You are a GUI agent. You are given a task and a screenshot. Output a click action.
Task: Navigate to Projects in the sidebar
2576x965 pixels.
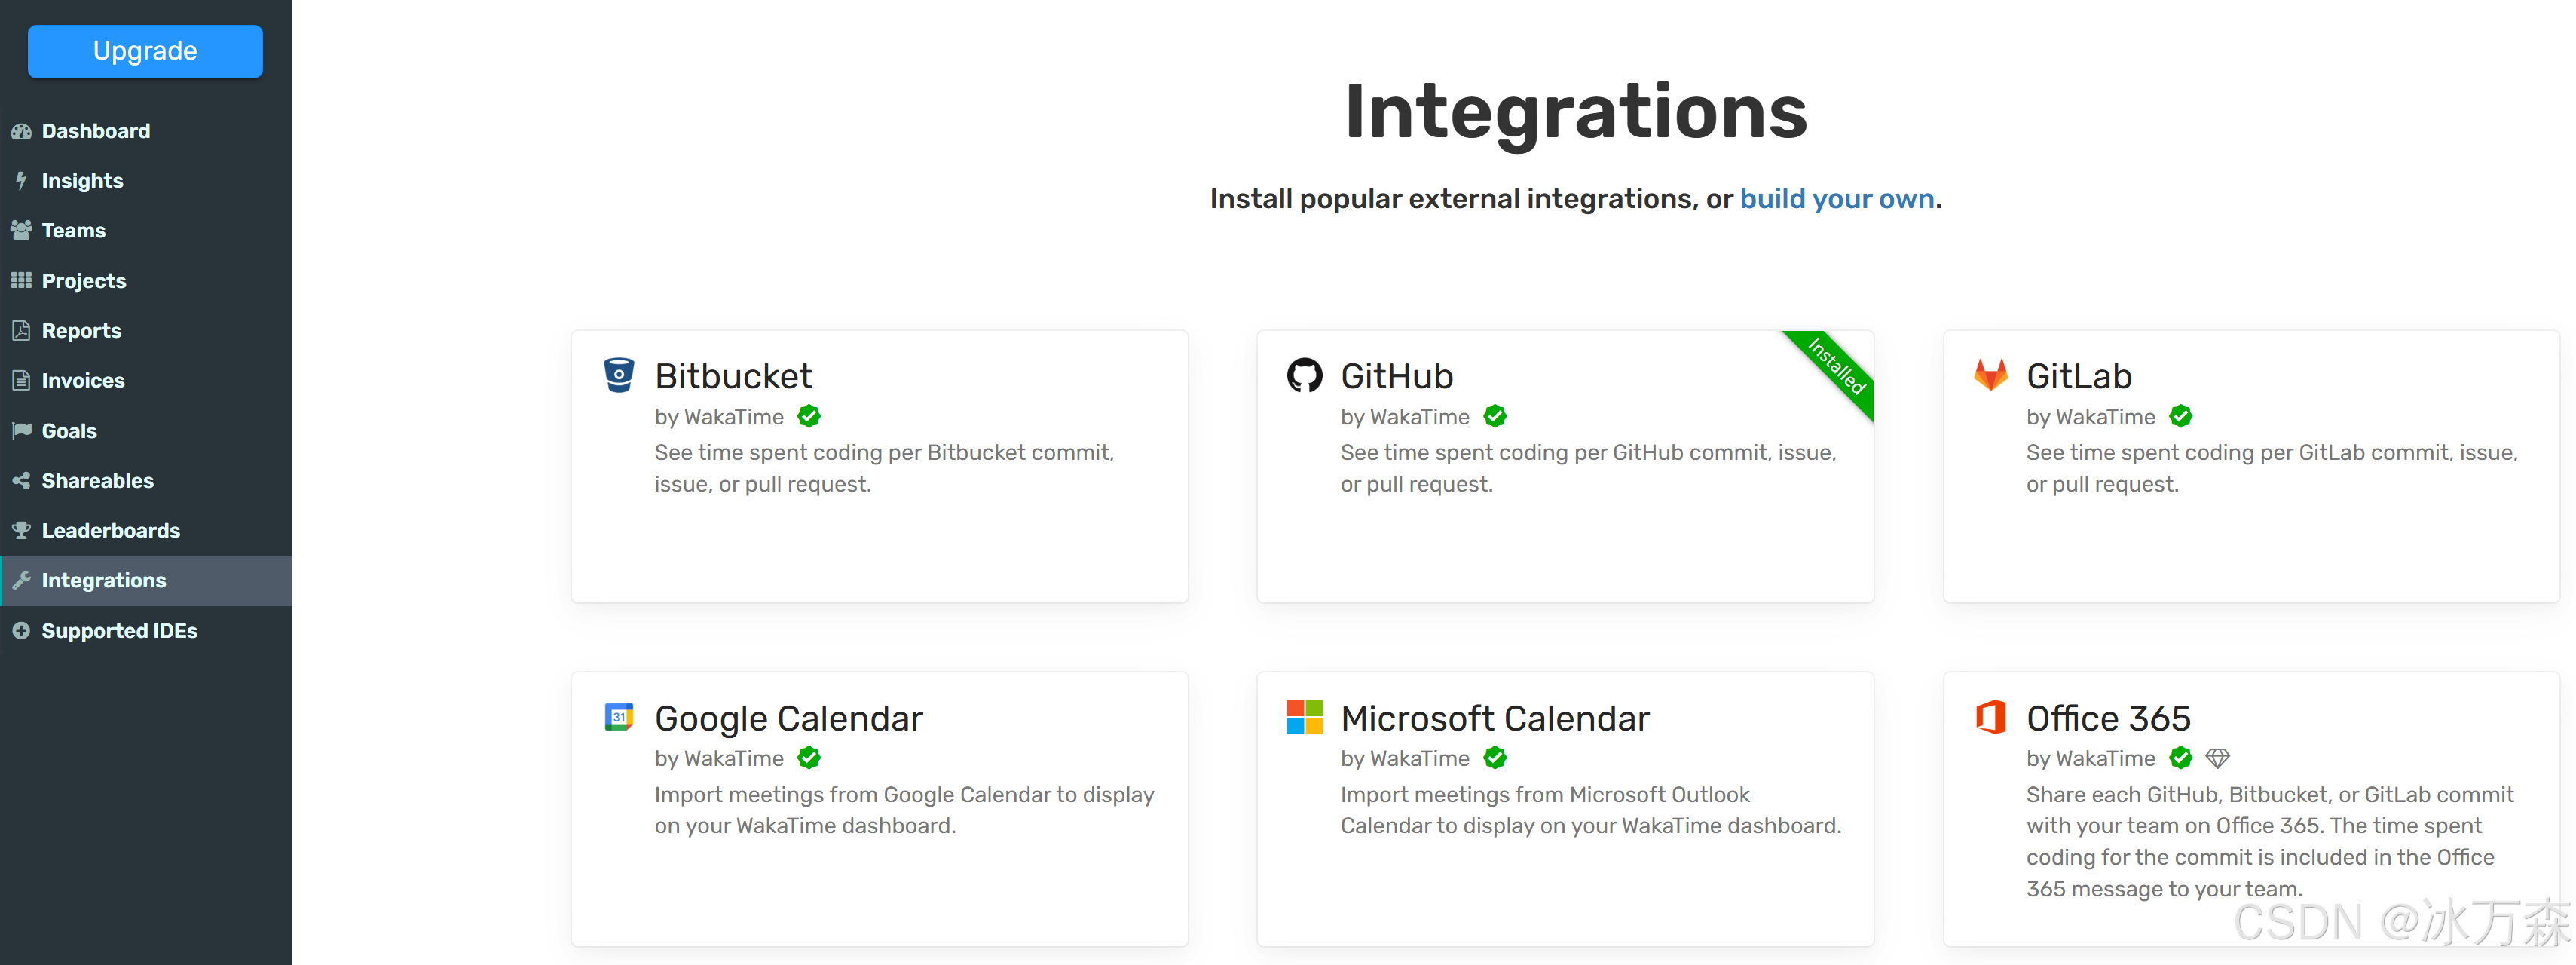(x=83, y=281)
